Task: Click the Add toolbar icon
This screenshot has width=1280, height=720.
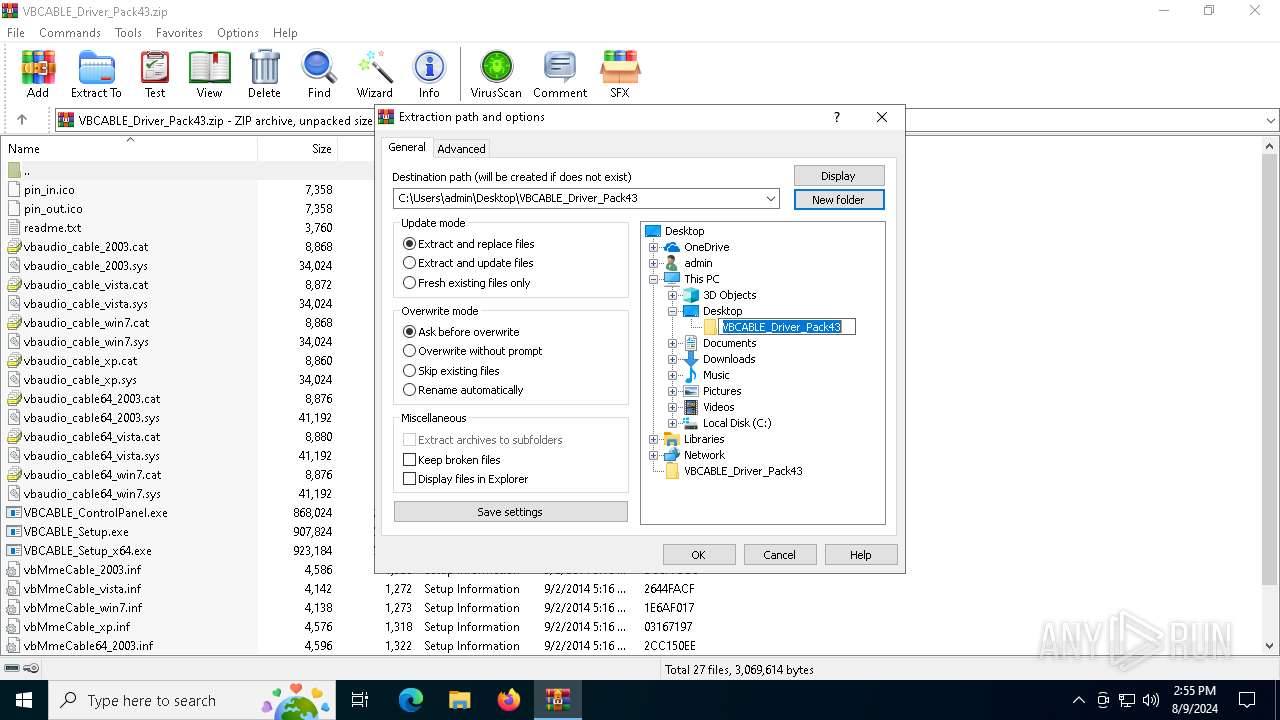Action: (38, 74)
